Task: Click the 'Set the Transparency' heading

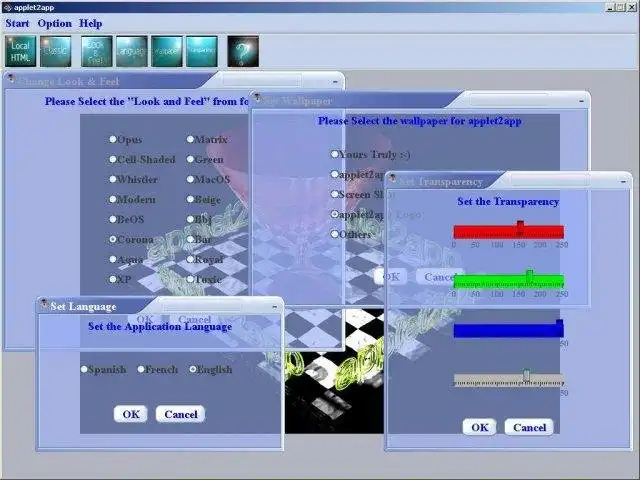Action: pyautogui.click(x=508, y=202)
